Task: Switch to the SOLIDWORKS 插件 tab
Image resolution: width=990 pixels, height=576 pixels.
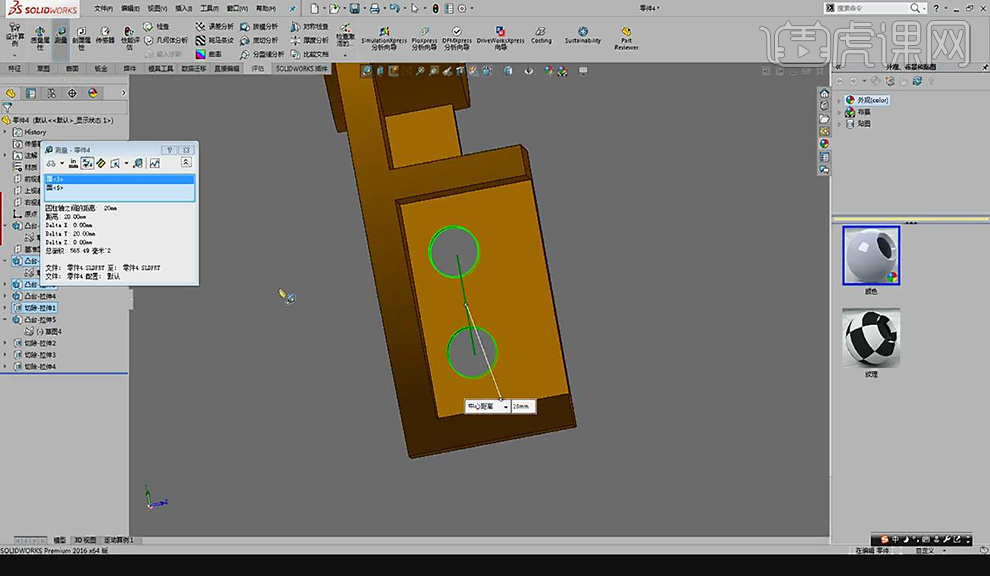Action: tap(302, 68)
